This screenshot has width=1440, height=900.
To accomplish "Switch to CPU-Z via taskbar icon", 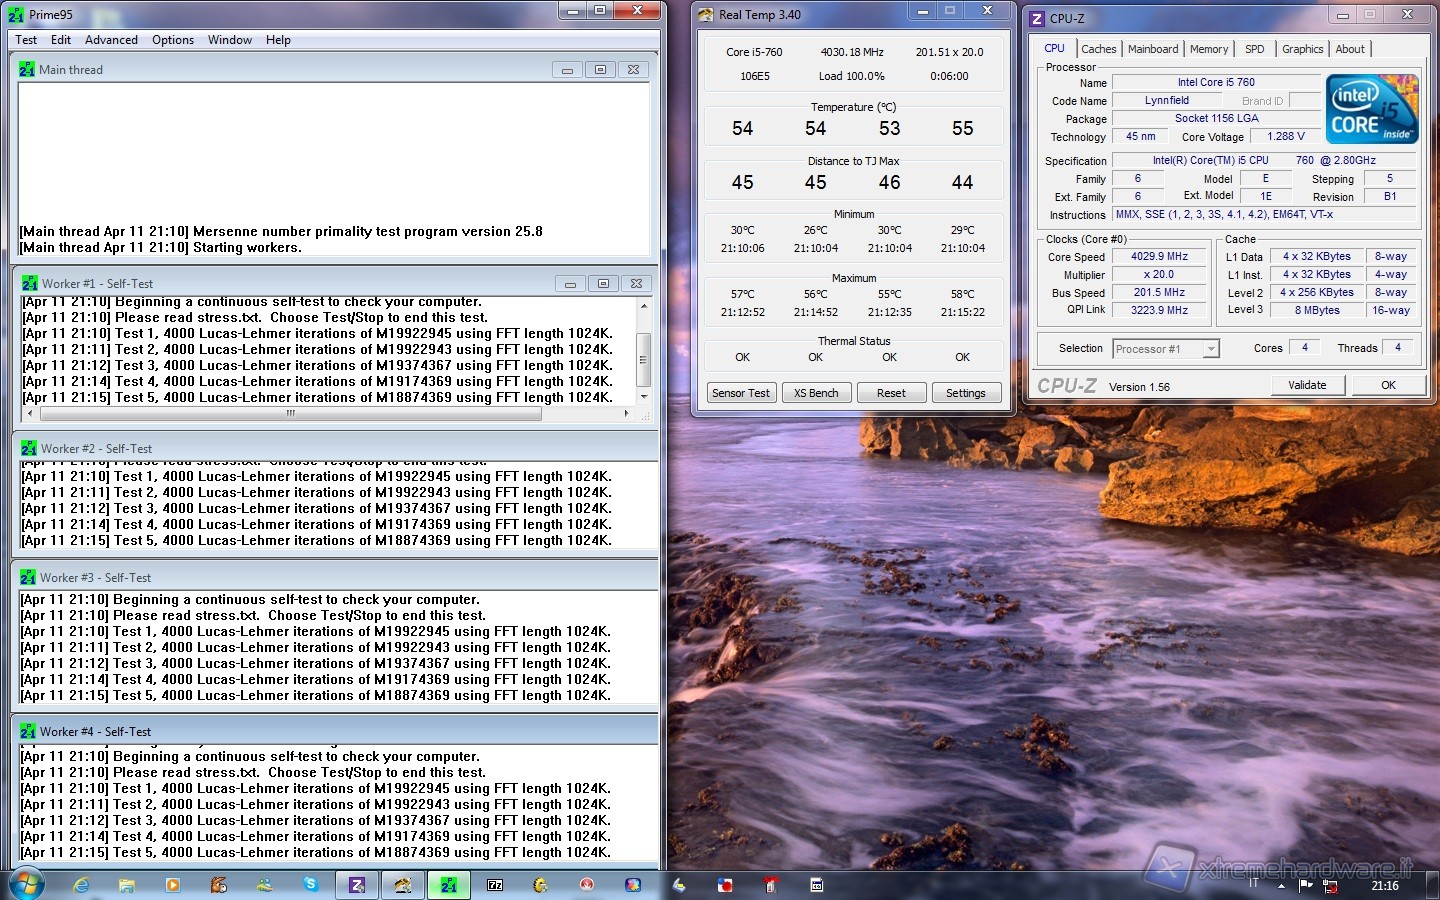I will [x=357, y=885].
